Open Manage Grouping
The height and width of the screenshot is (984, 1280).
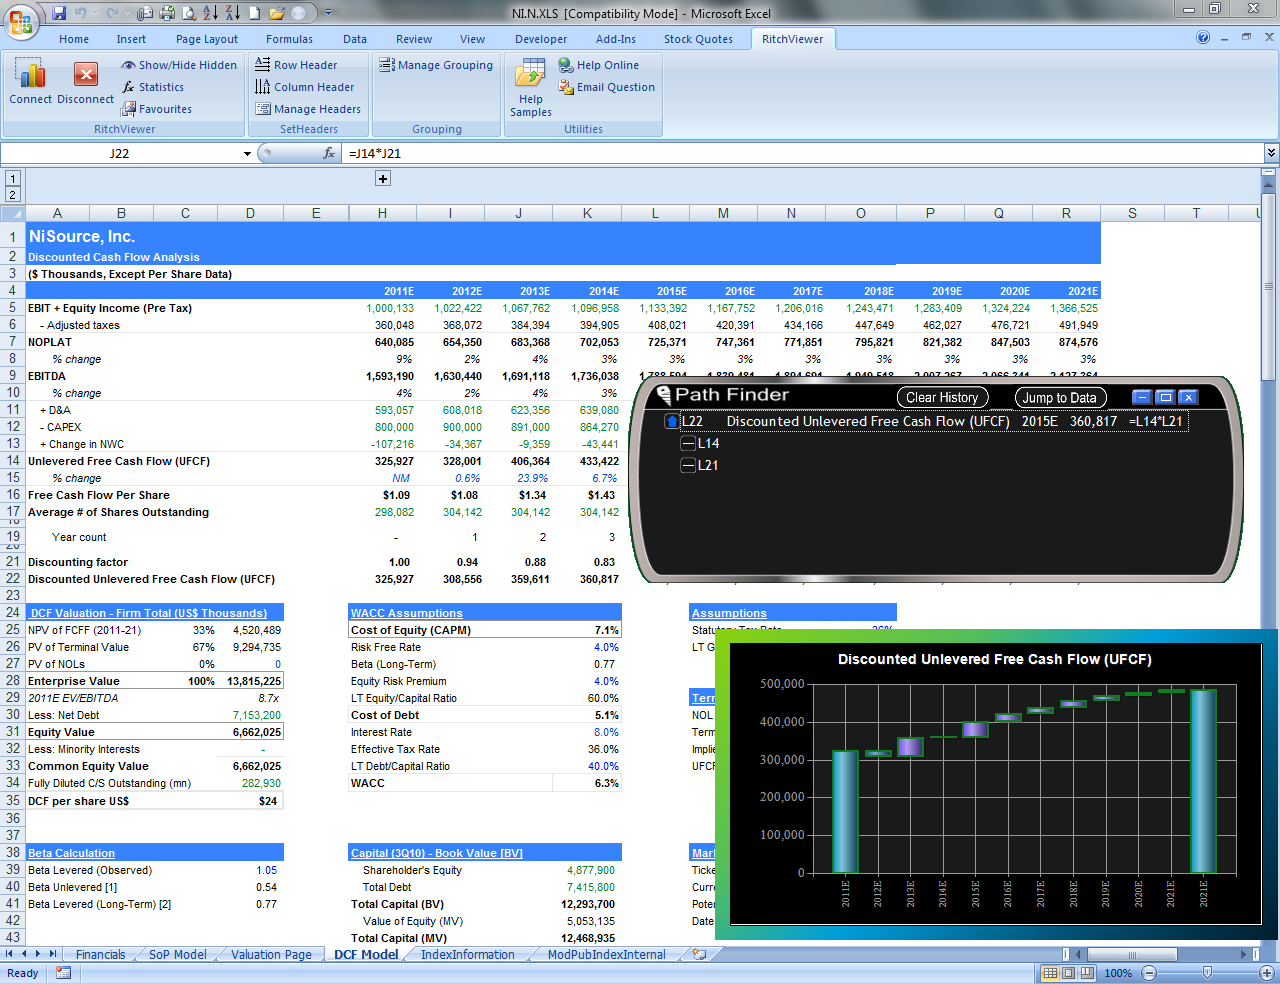436,65
